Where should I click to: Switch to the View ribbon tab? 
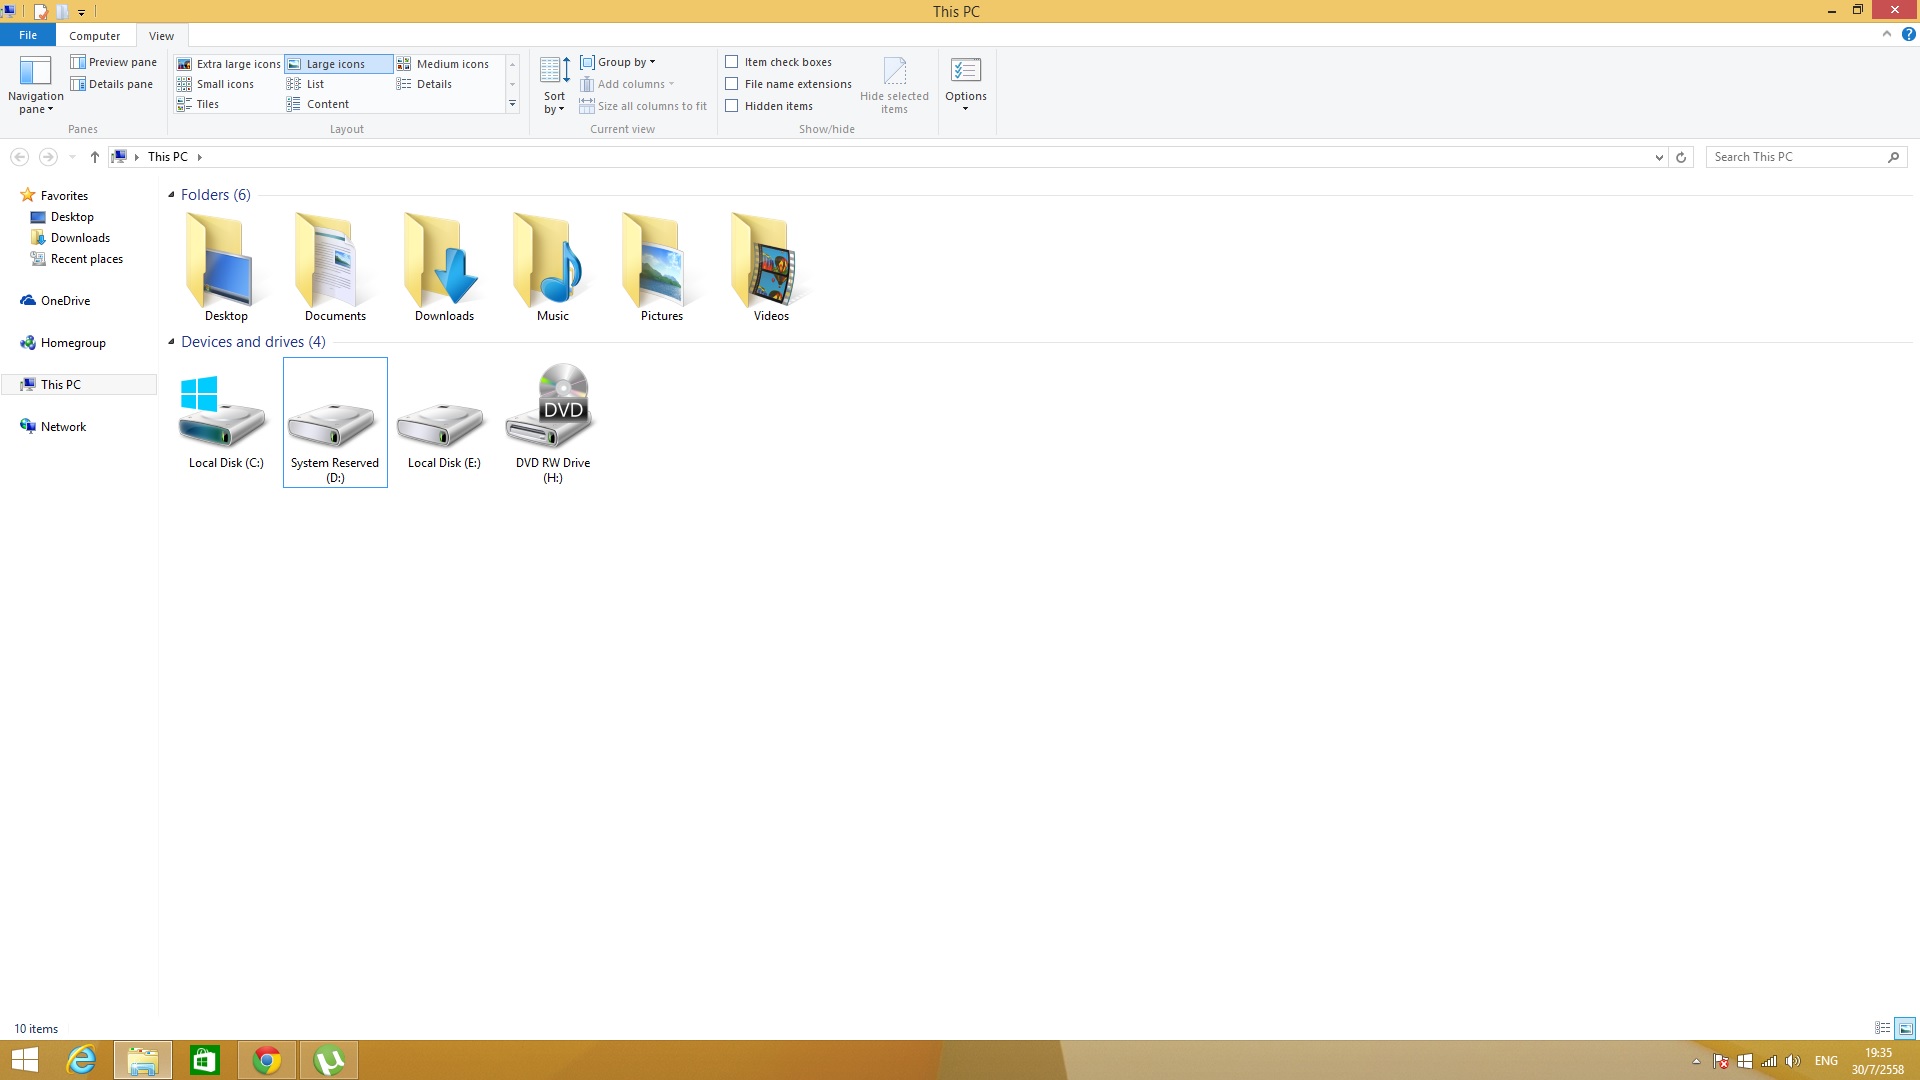click(x=161, y=36)
